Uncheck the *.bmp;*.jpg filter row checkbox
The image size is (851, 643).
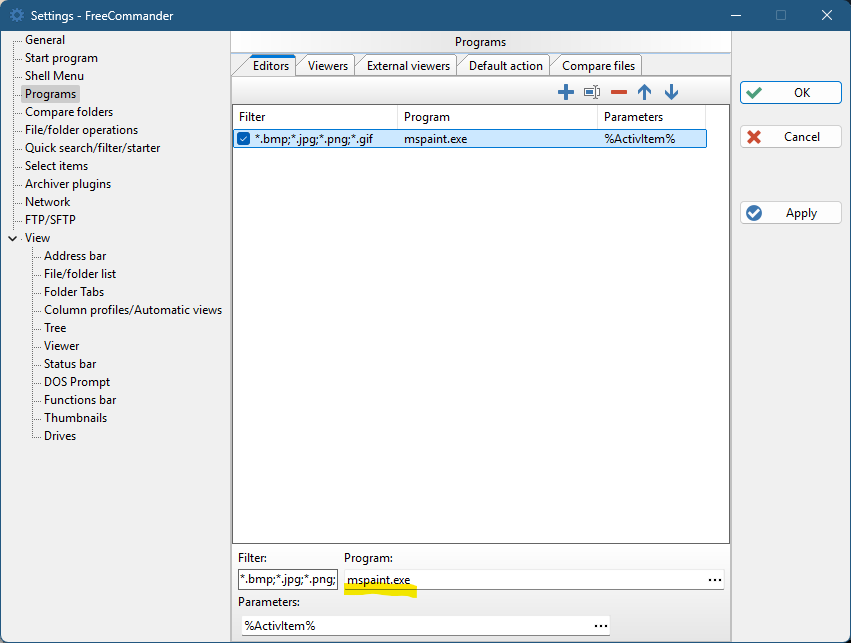244,139
